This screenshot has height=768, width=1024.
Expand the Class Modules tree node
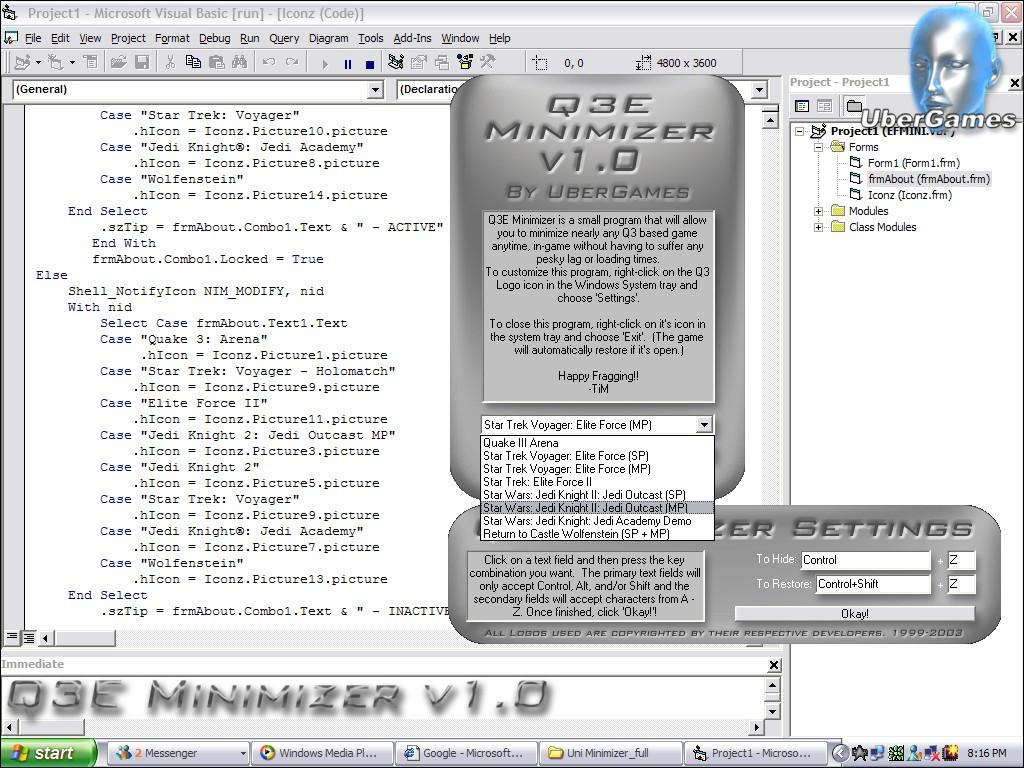click(x=818, y=227)
